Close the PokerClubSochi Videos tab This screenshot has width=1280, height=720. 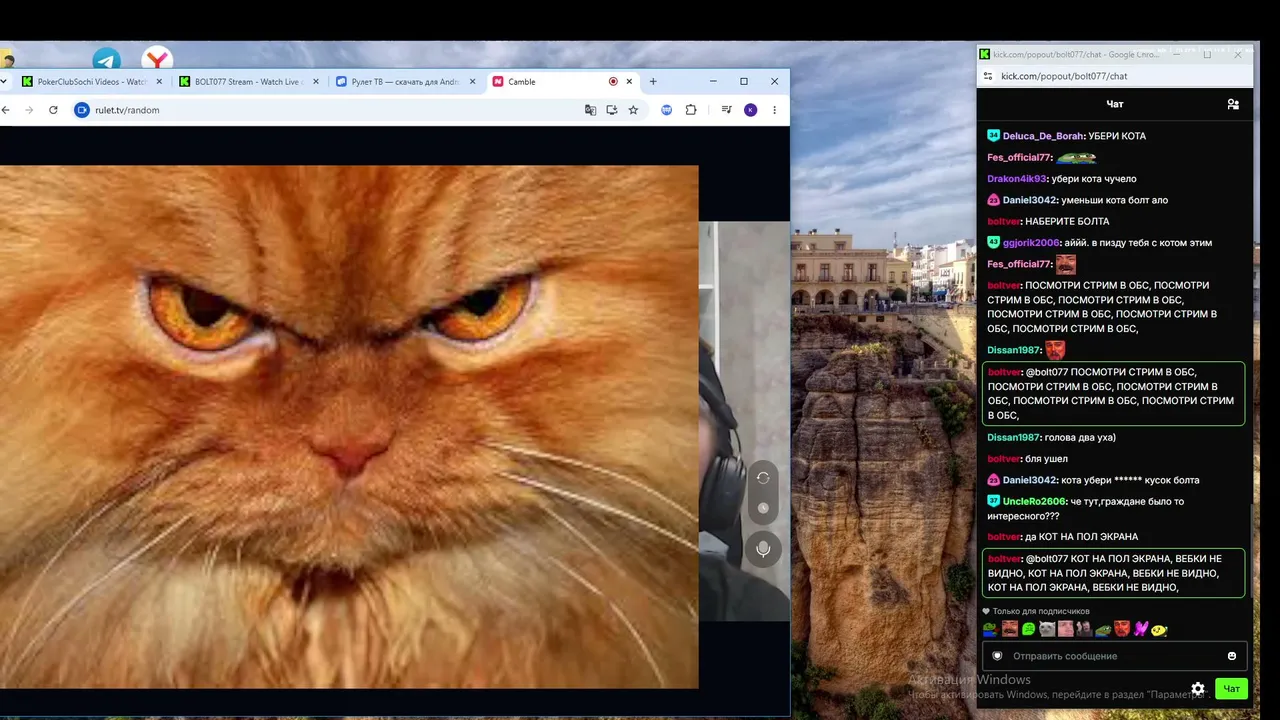click(159, 82)
